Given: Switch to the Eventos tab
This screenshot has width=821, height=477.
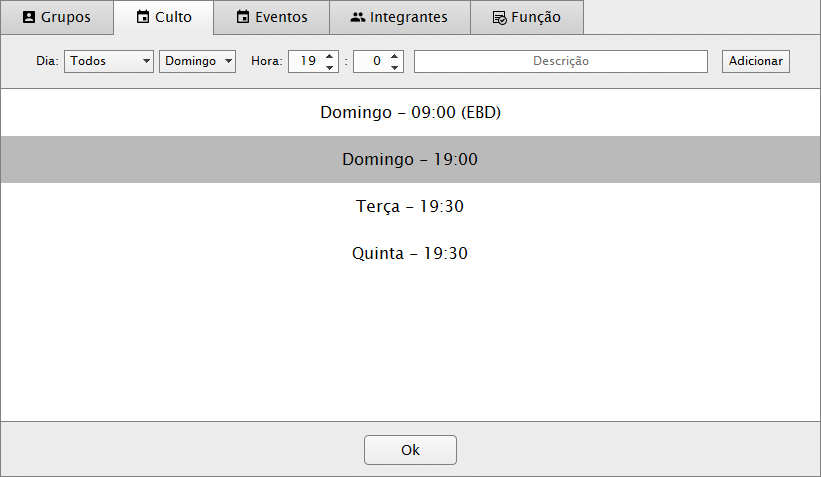Looking at the screenshot, I should tap(271, 17).
